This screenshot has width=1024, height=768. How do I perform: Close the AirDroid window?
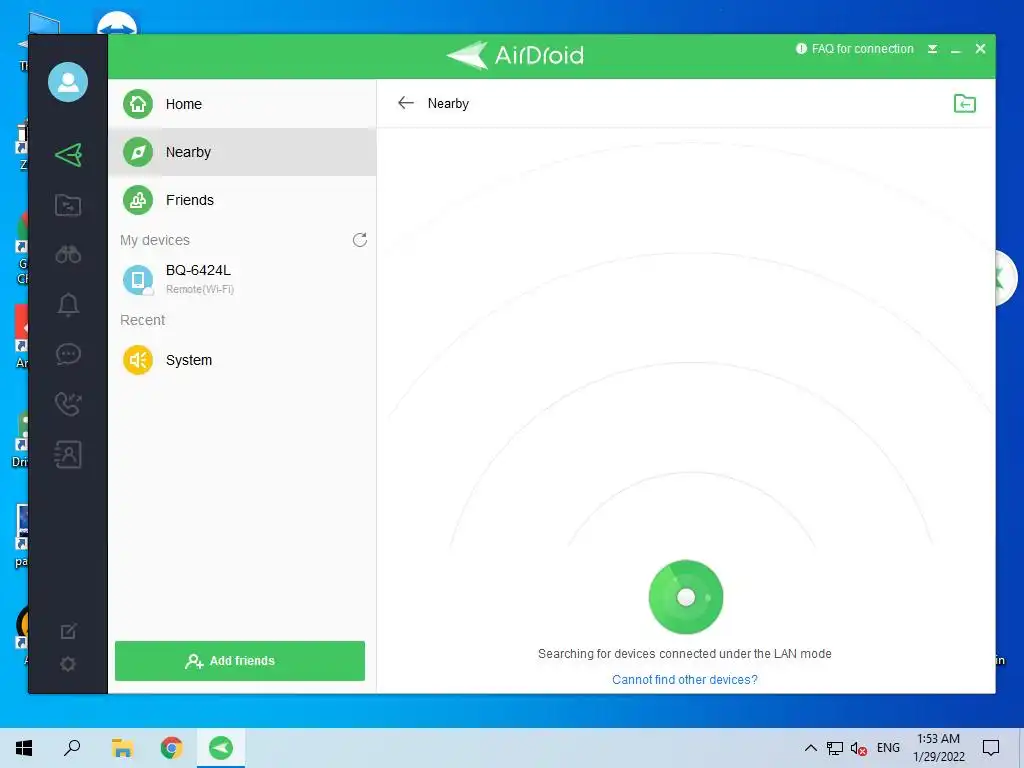980,49
